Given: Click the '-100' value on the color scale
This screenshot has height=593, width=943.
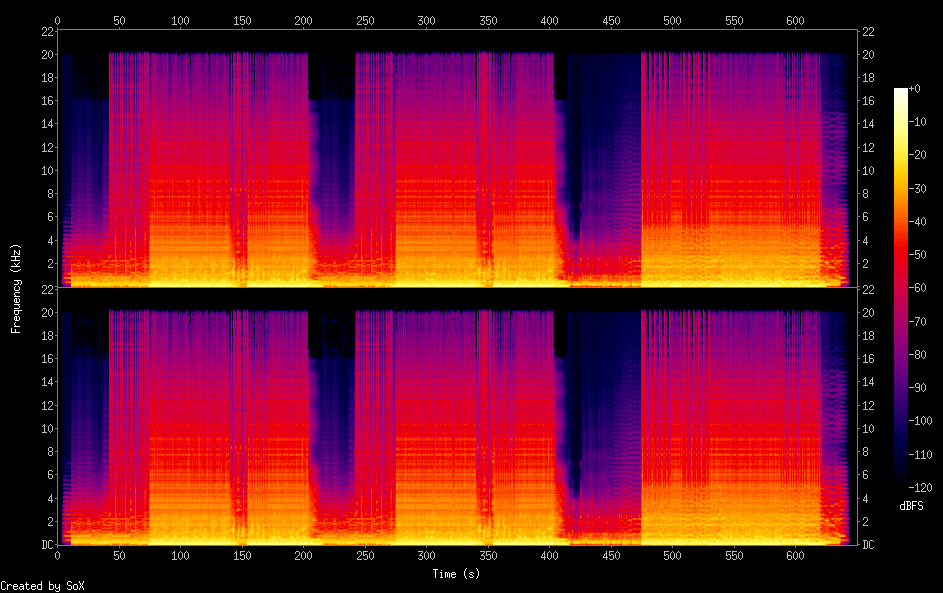Looking at the screenshot, I should point(920,420).
